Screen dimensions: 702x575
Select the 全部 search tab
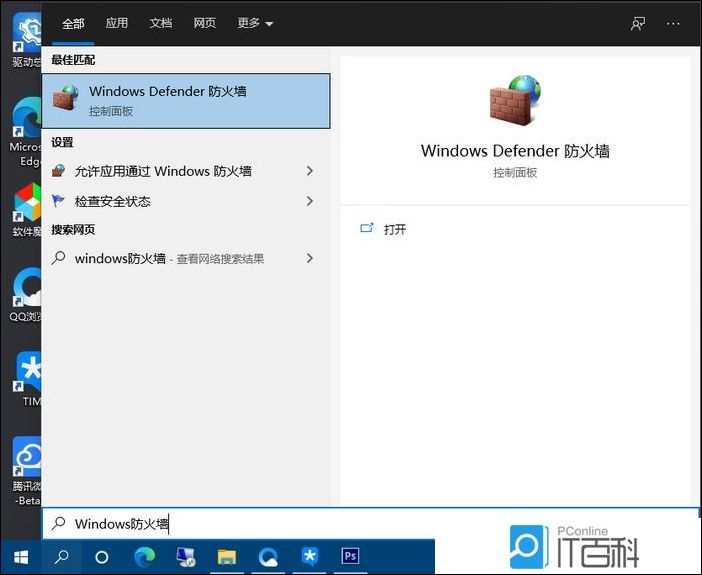(x=73, y=23)
